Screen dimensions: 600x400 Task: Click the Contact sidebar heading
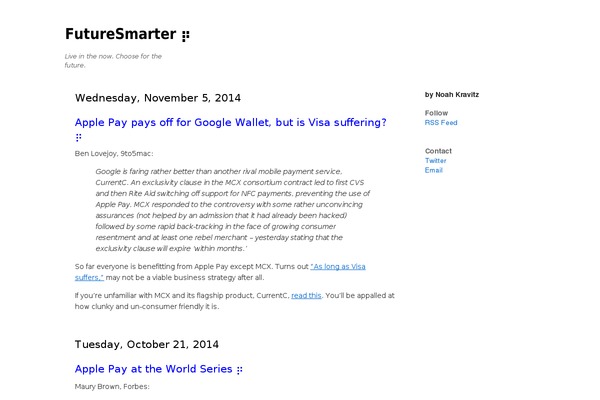coord(438,151)
